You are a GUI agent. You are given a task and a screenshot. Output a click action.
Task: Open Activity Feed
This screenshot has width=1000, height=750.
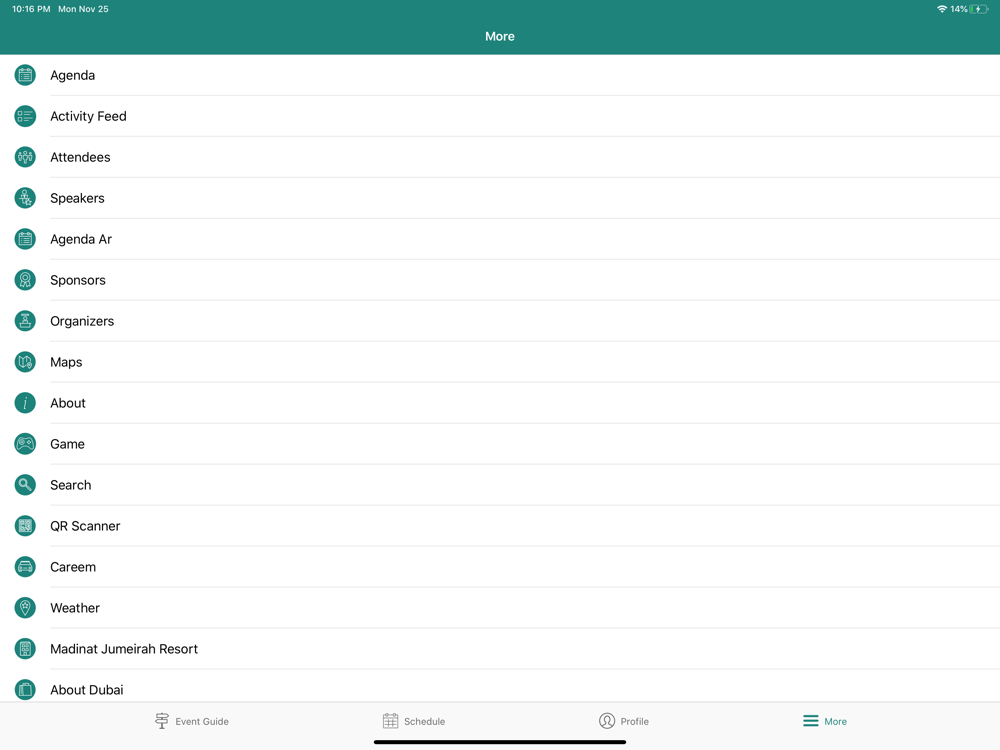pyautogui.click(x=500, y=116)
